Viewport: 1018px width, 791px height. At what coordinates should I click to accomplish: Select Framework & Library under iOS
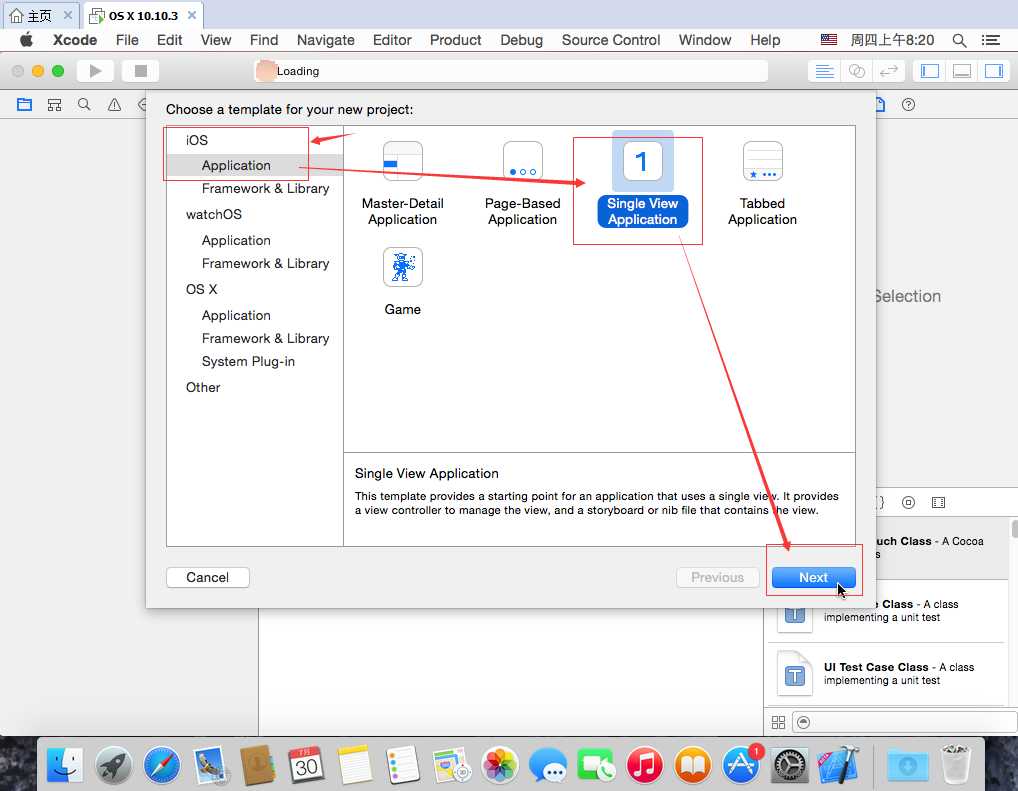click(266, 188)
